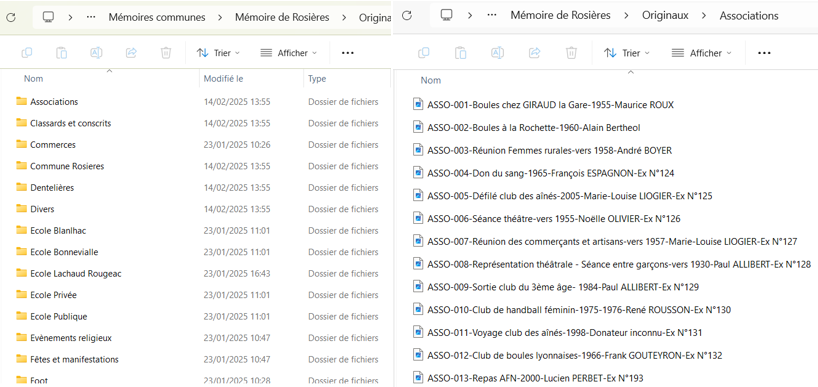This screenshot has width=818, height=387.
Task: Click folder icon of Commerces
Action: point(21,144)
